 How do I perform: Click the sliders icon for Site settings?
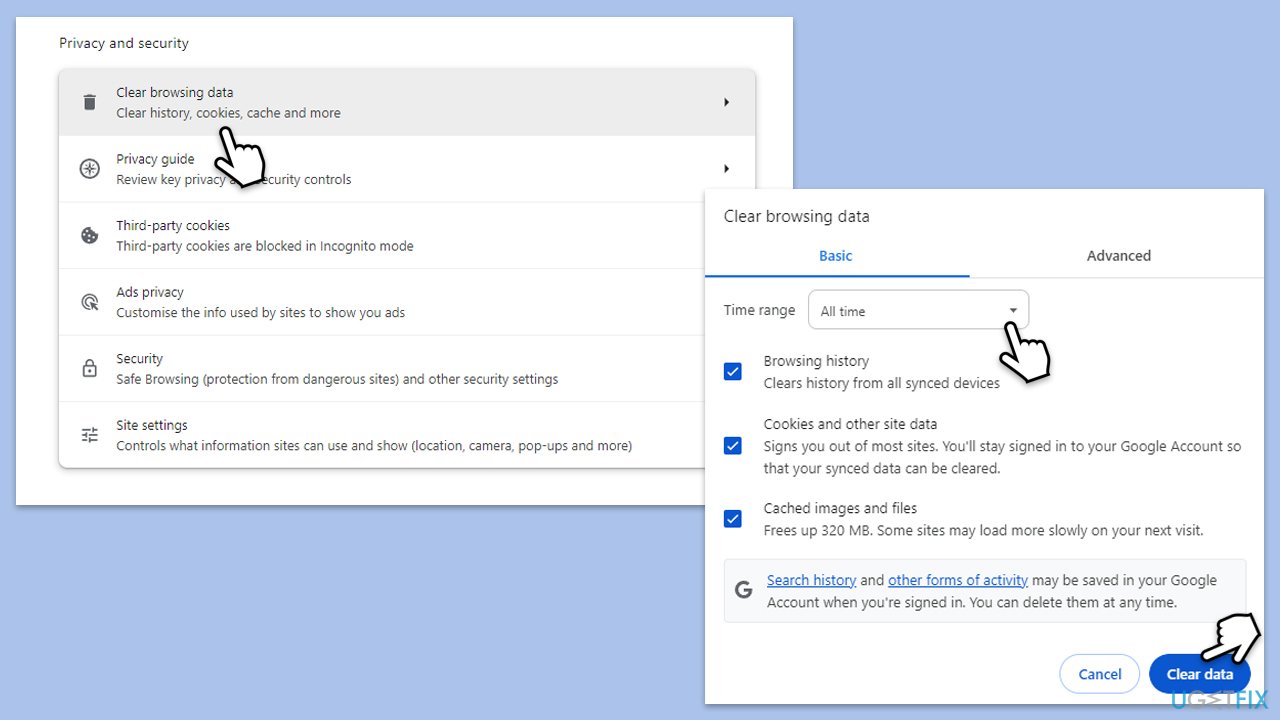(x=90, y=435)
